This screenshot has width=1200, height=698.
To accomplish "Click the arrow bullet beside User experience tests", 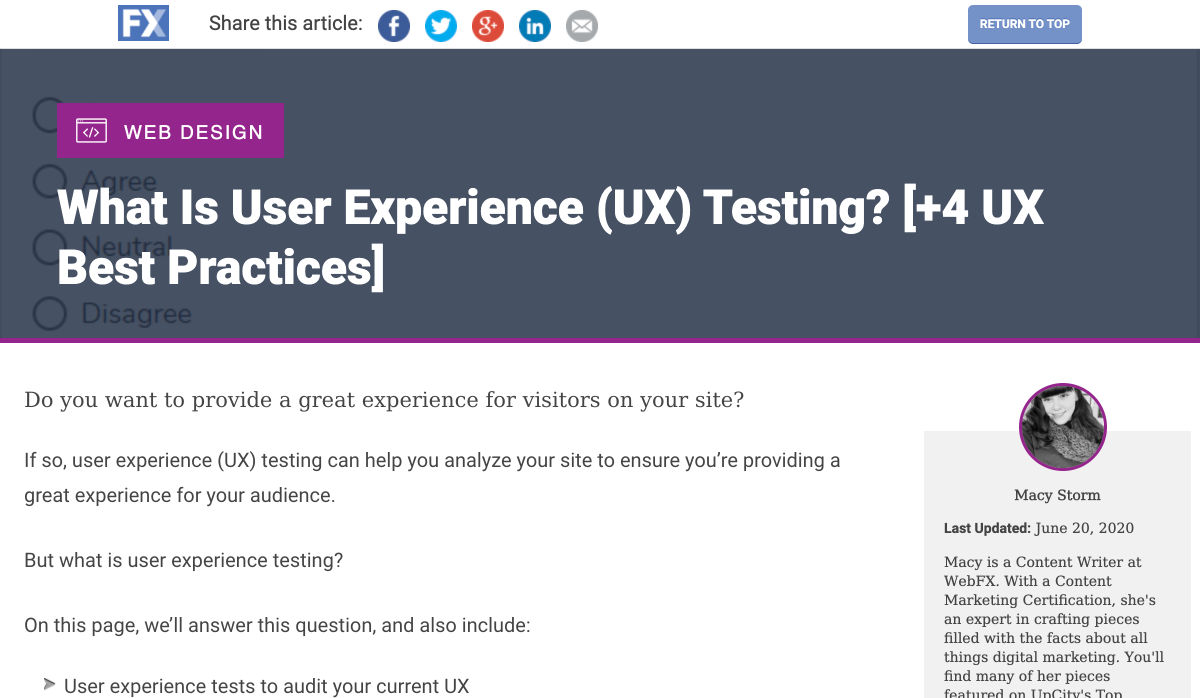I will tap(49, 685).
